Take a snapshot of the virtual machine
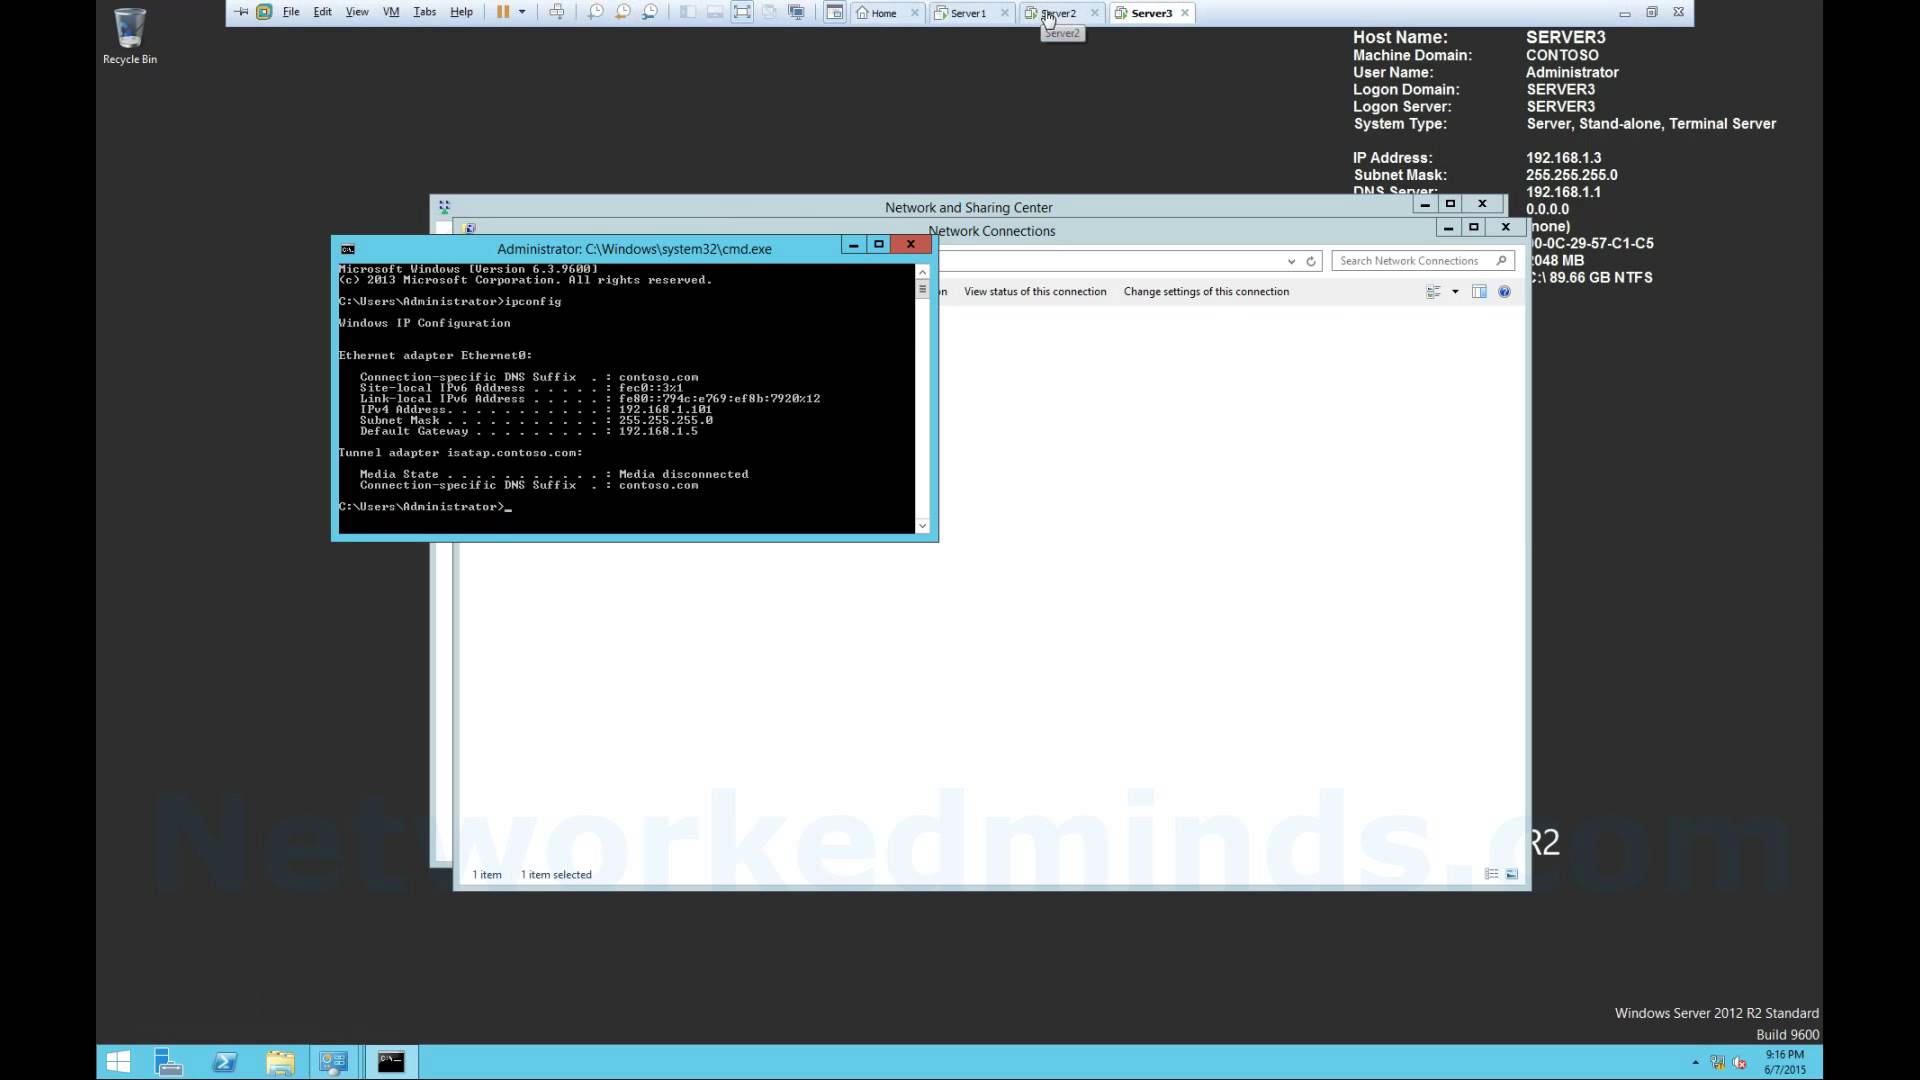Image resolution: width=1920 pixels, height=1080 pixels. [x=596, y=12]
